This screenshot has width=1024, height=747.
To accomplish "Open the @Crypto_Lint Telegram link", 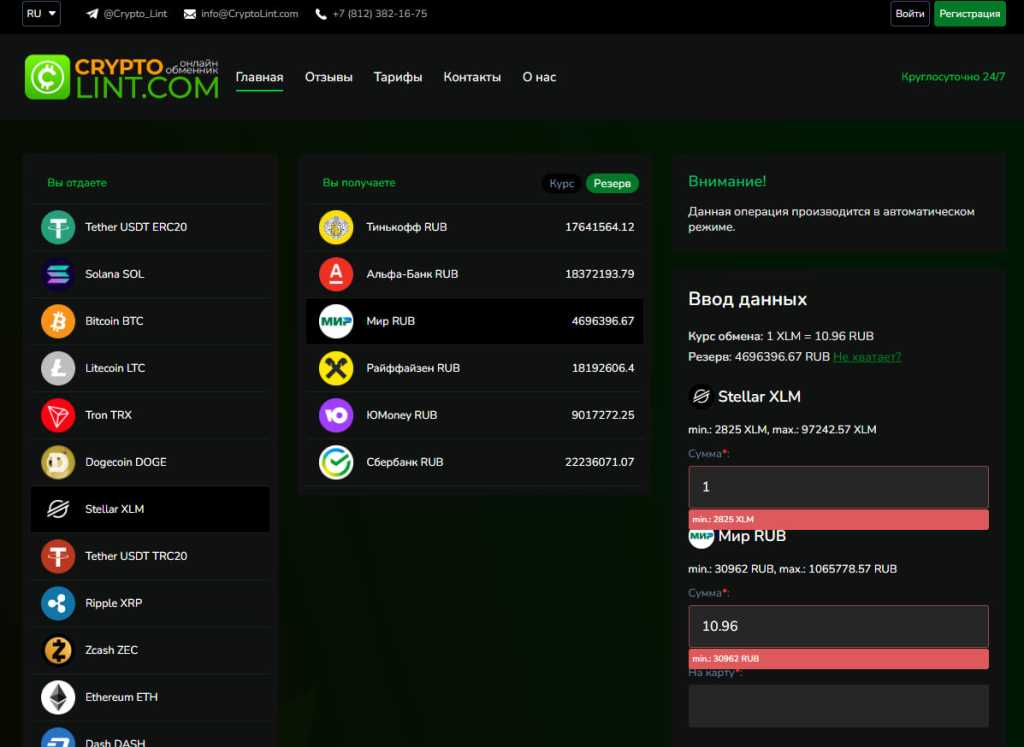I will pos(135,14).
